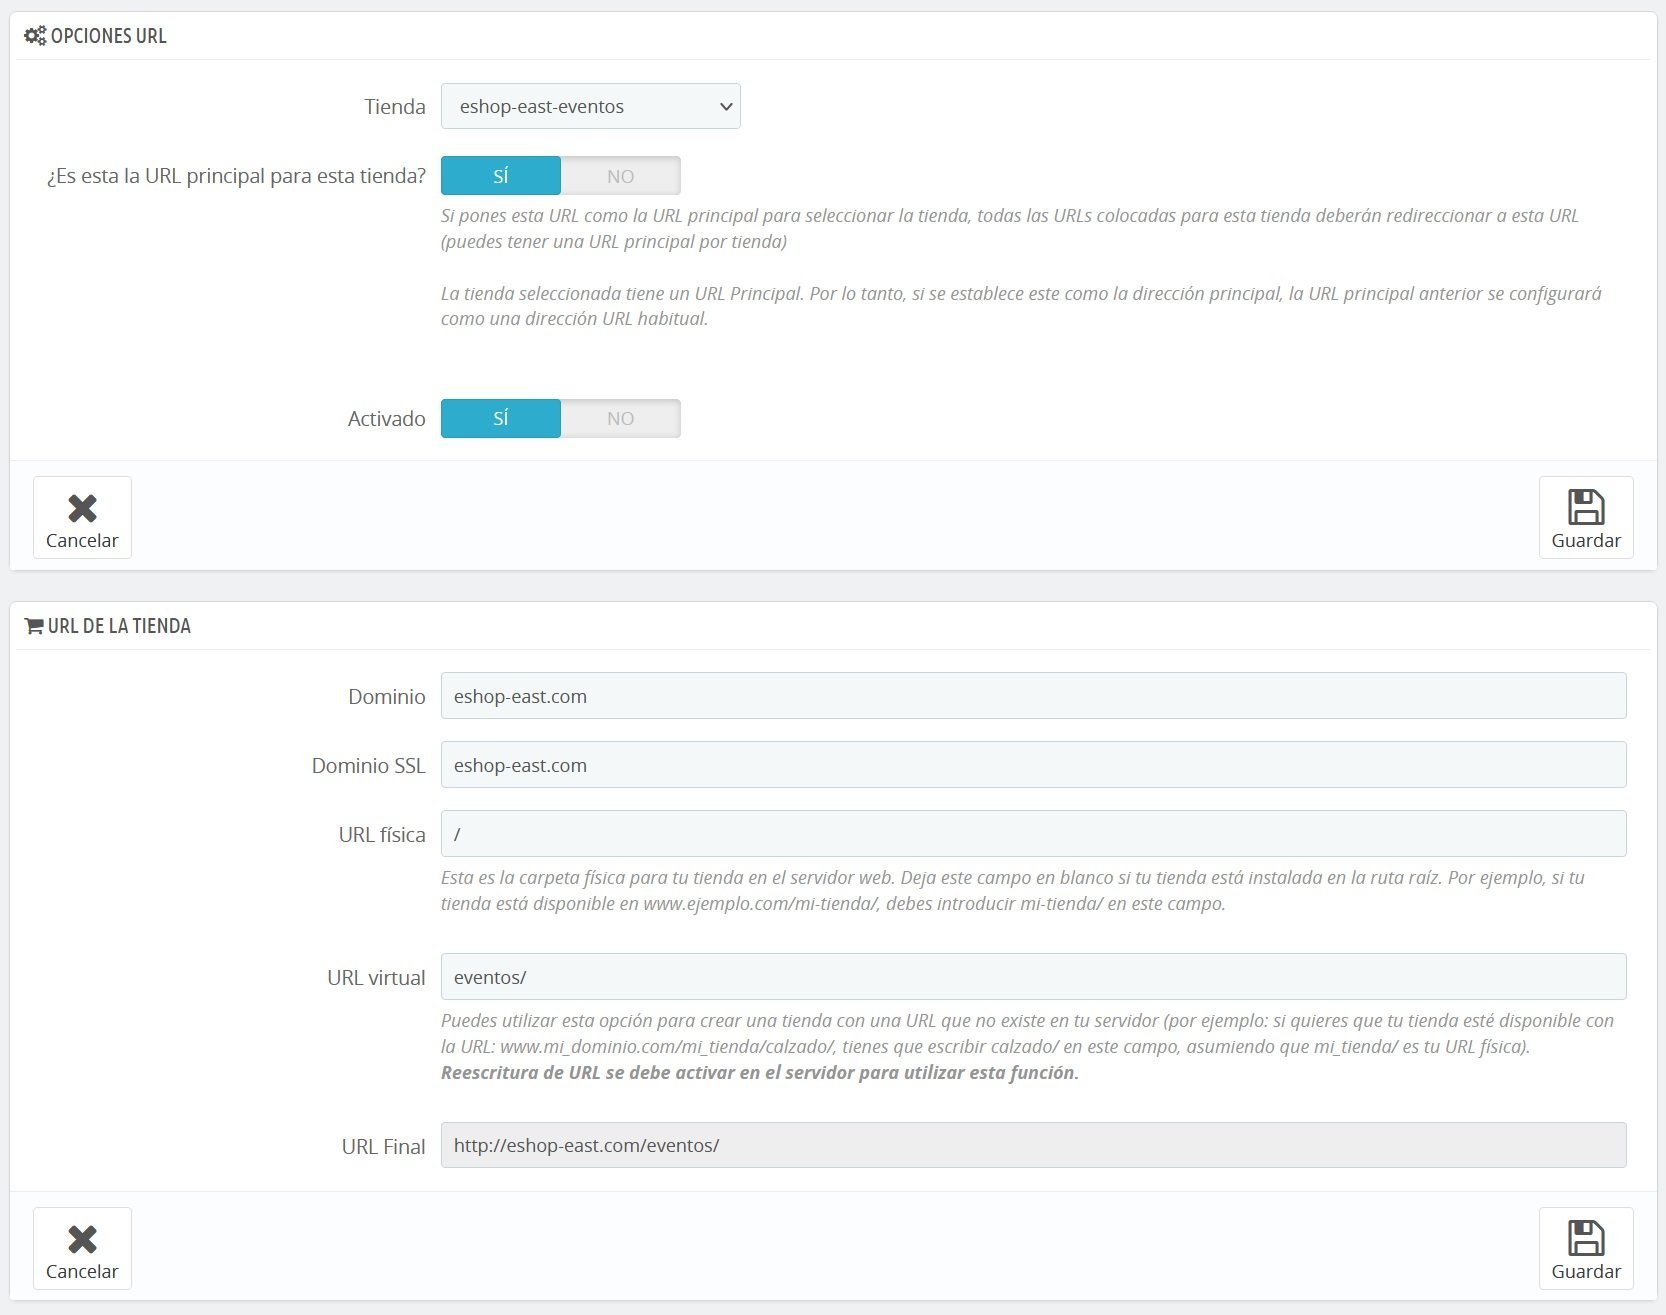Click Guardar in Opciones URL panel
The image size is (1666, 1315).
[1586, 518]
